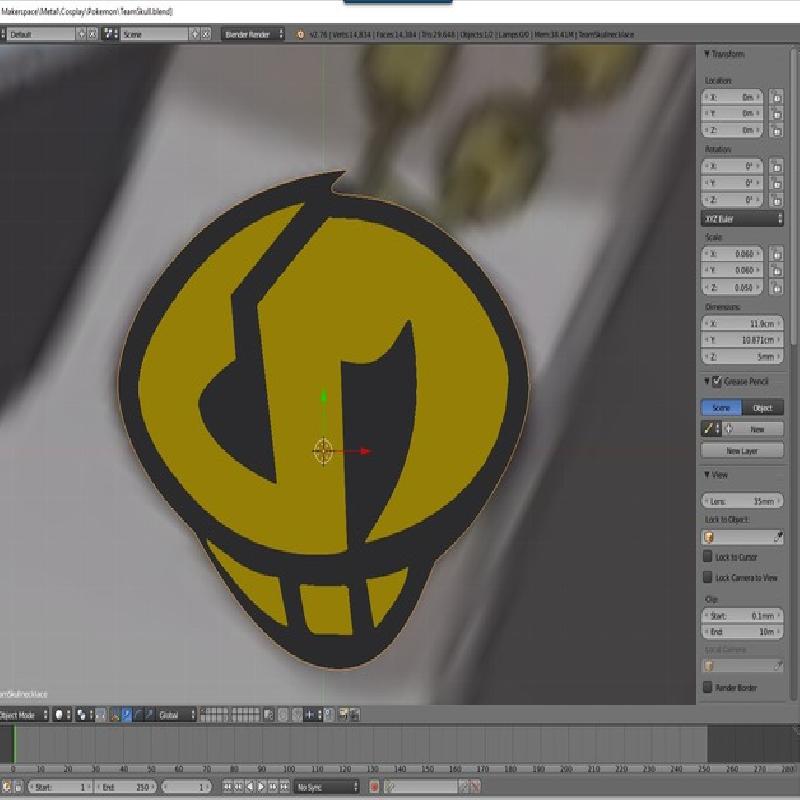Click the Lens 35mm value field

pyautogui.click(x=742, y=501)
